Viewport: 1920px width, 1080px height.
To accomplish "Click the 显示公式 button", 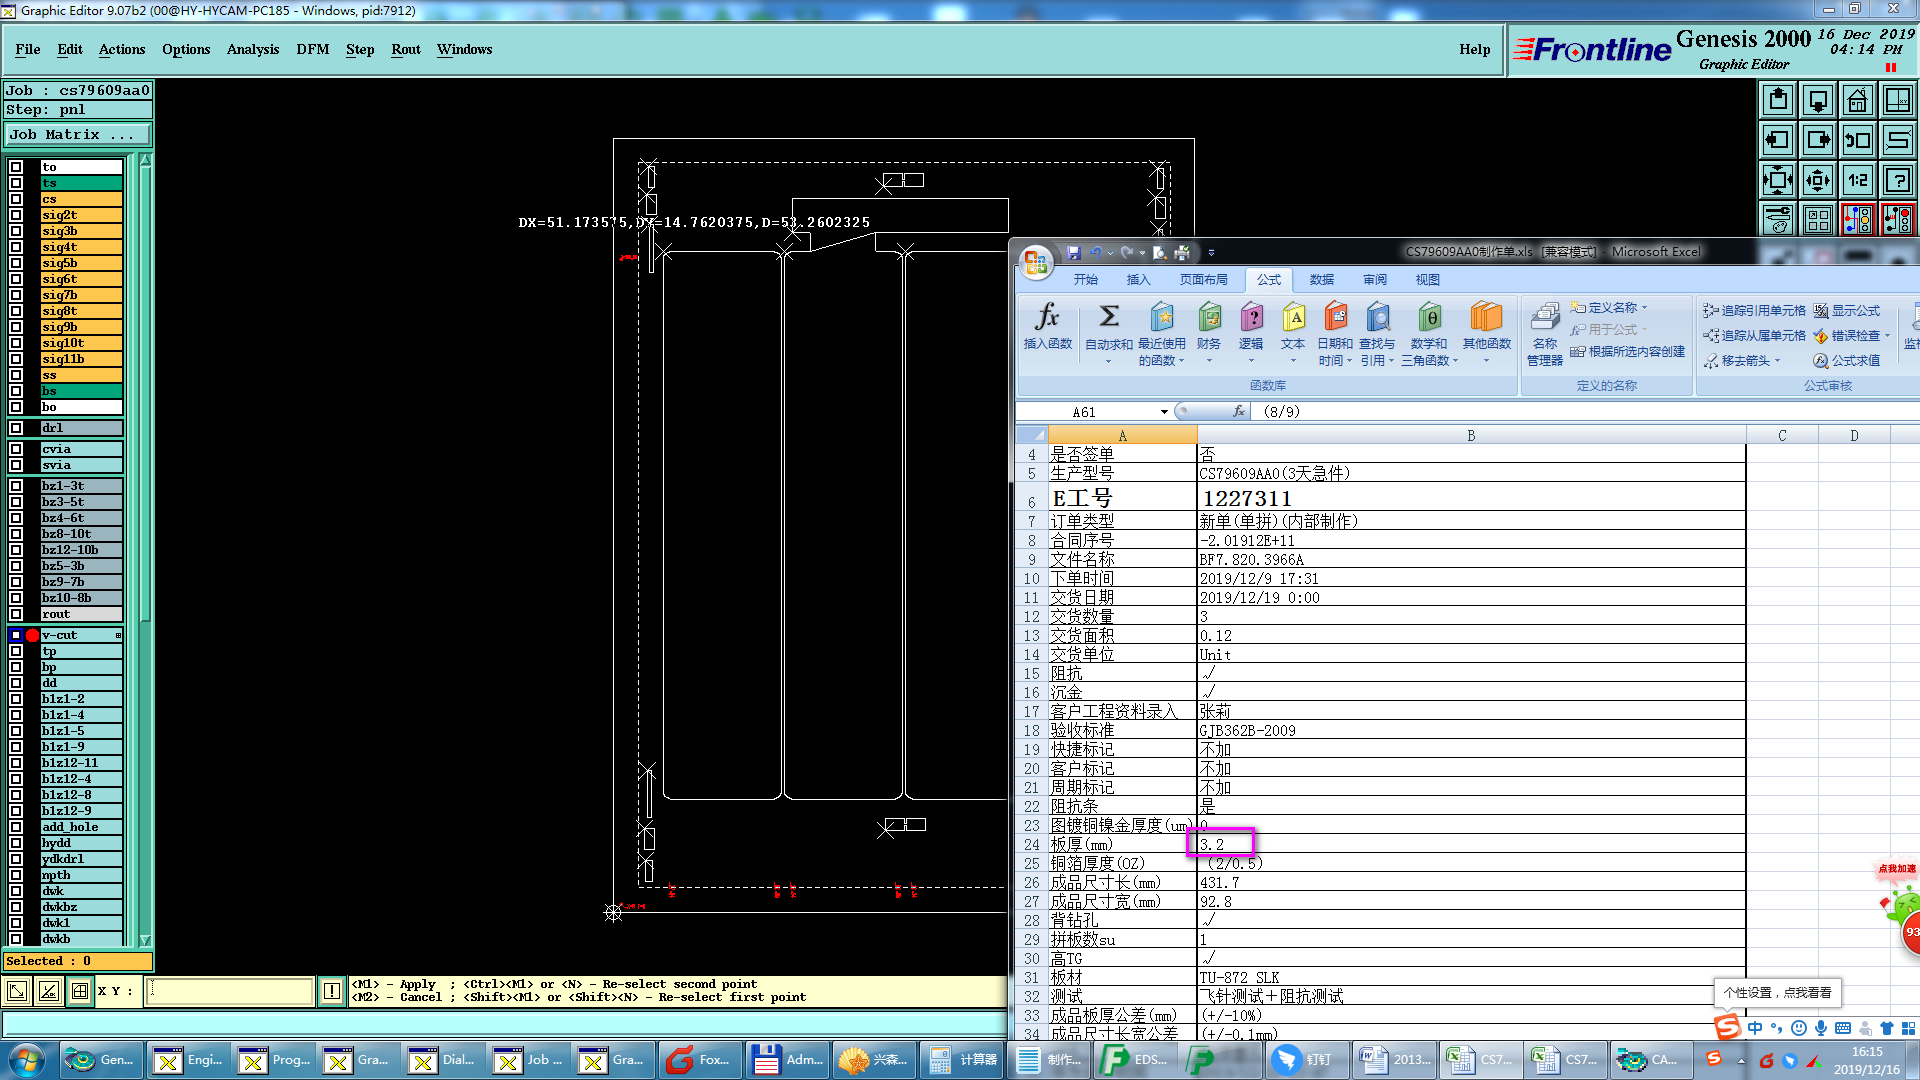I will tap(1847, 311).
